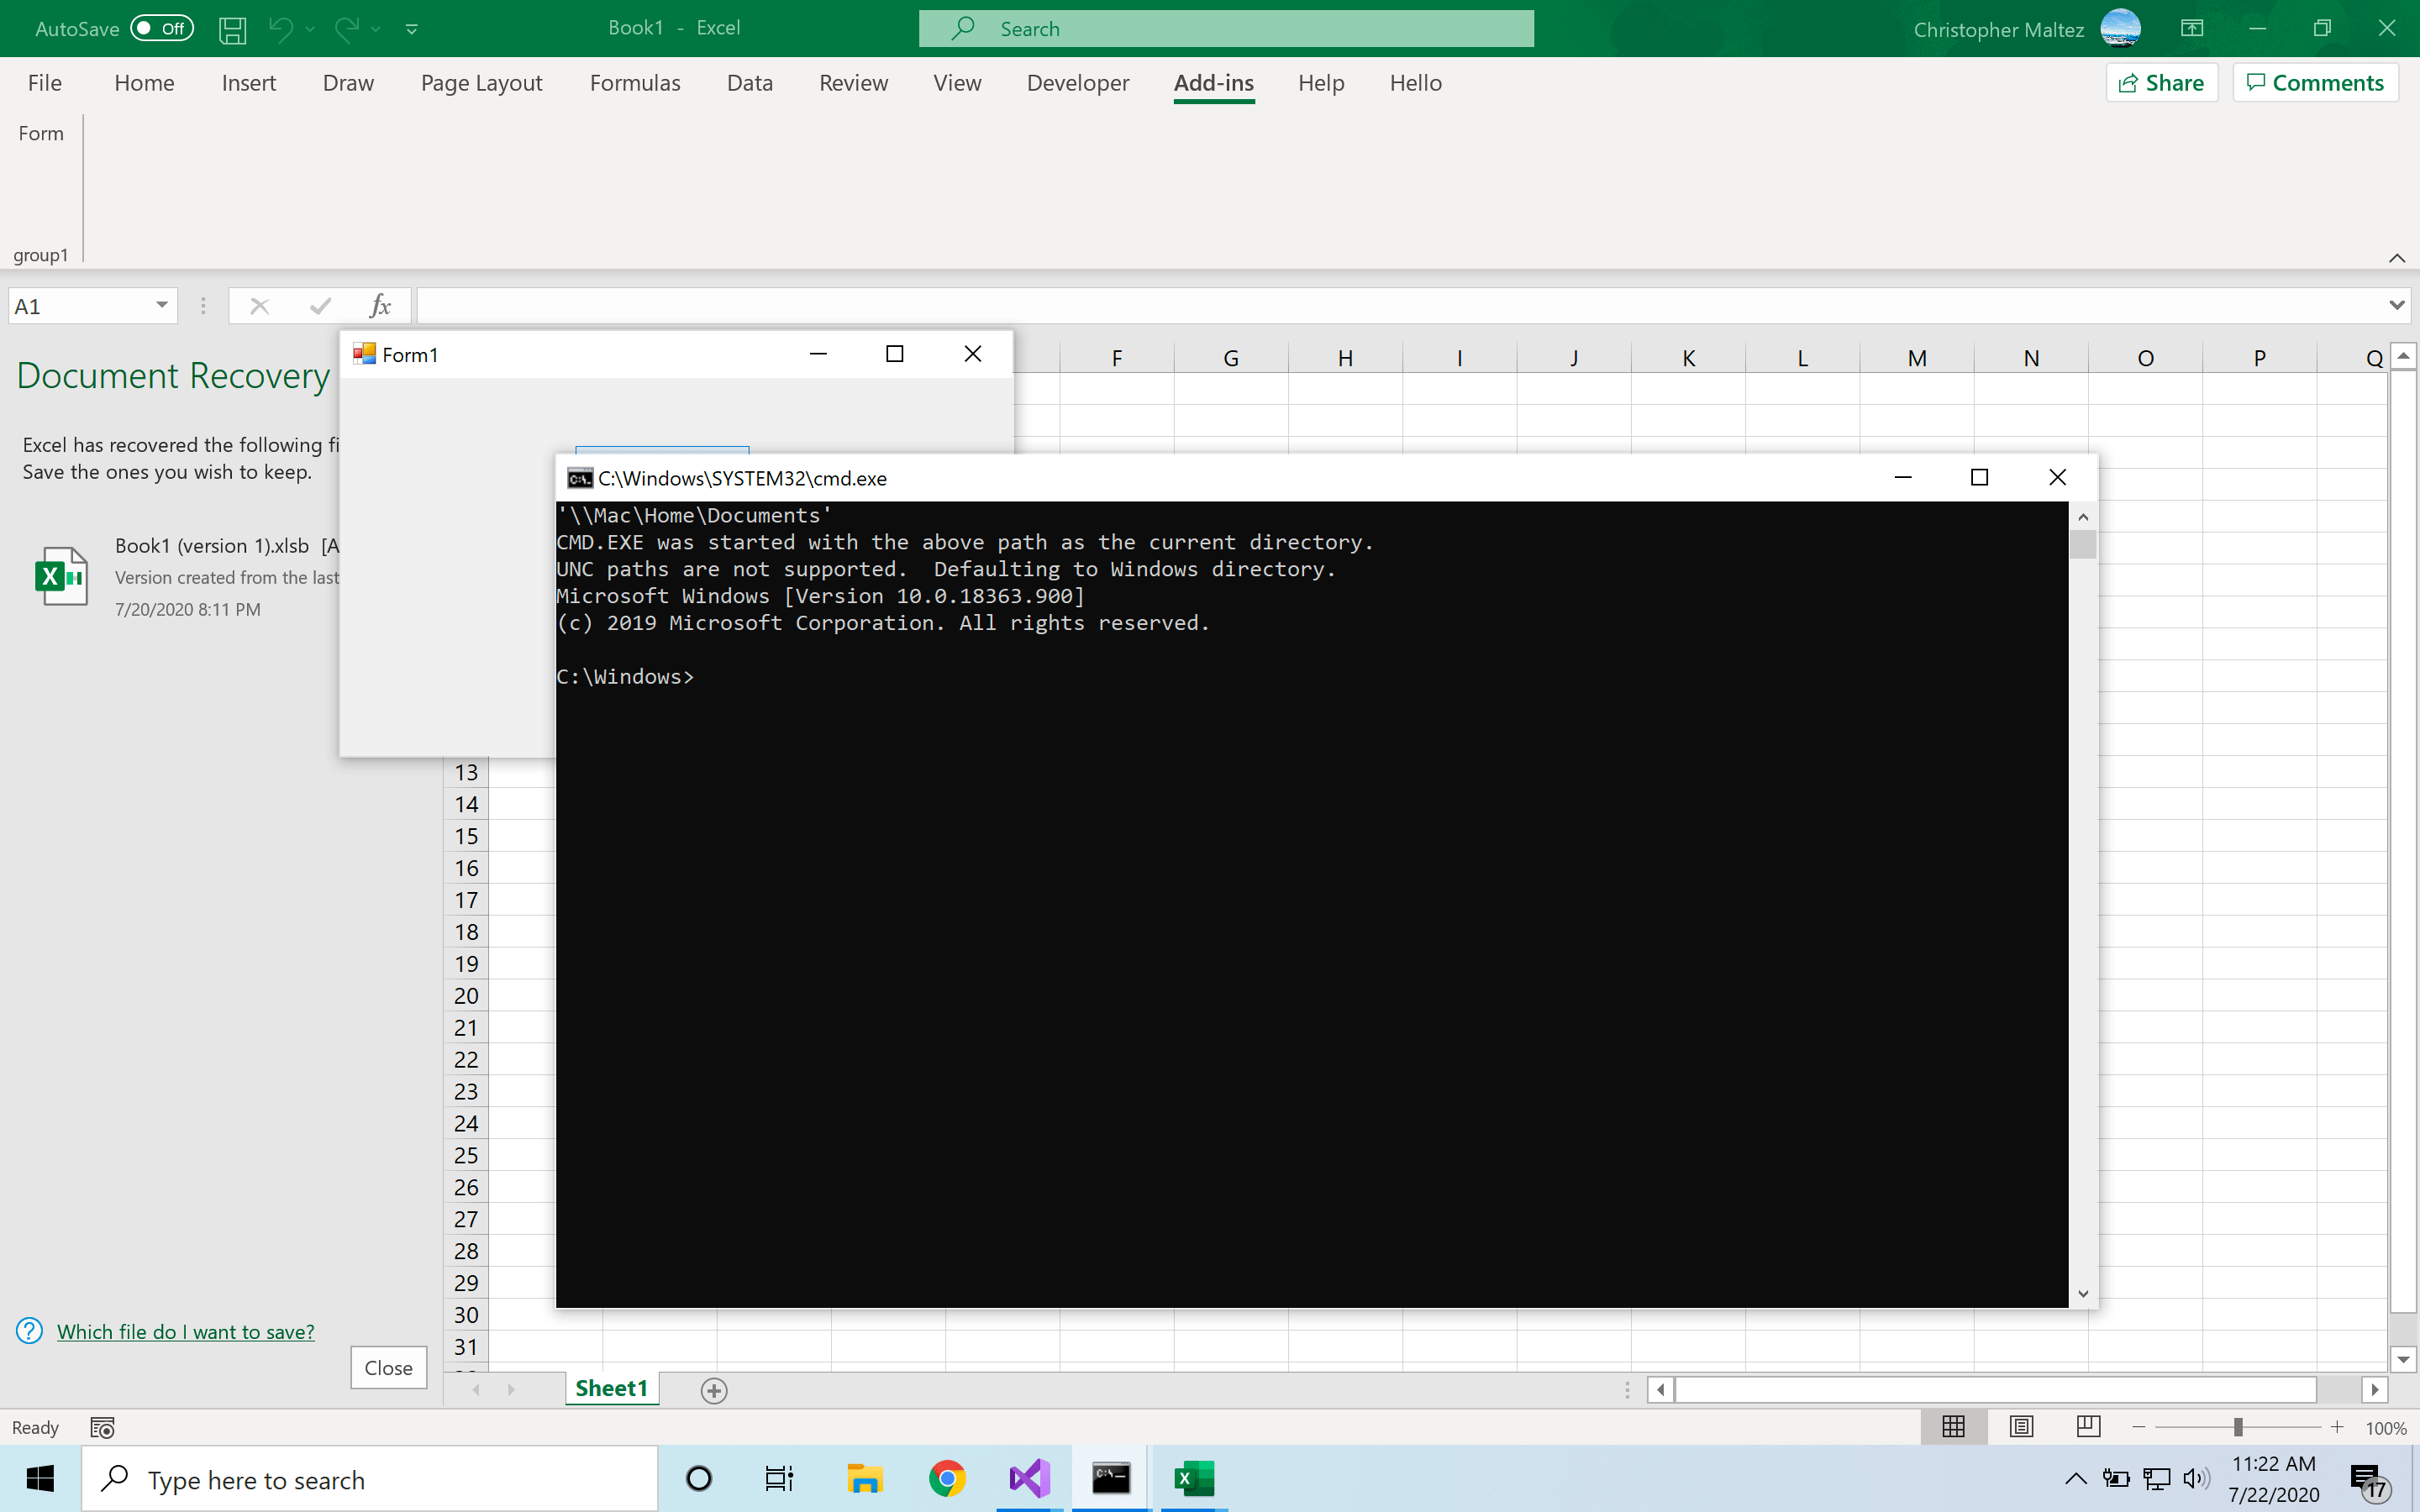Image resolution: width=2420 pixels, height=1512 pixels.
Task: Click the Command Prompt taskbar icon
Action: point(1112,1478)
